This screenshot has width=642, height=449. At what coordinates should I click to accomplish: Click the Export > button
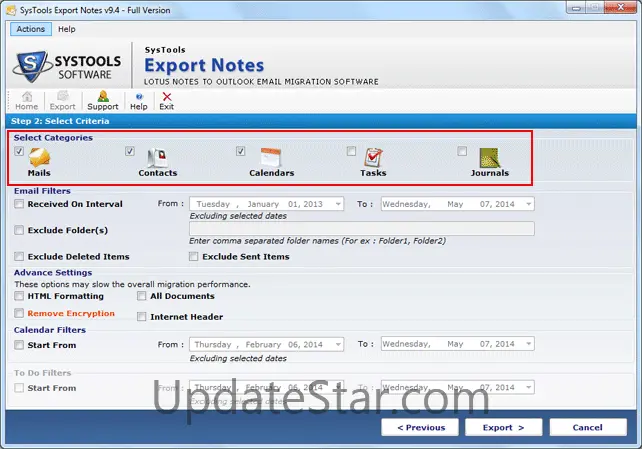pos(504,427)
